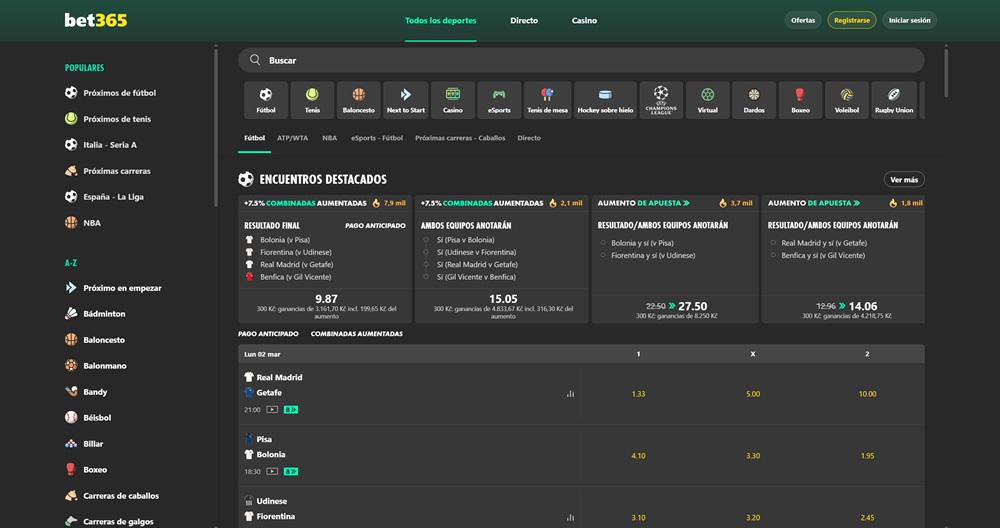
Task: Click Ver más for featured matches
Action: (x=904, y=180)
